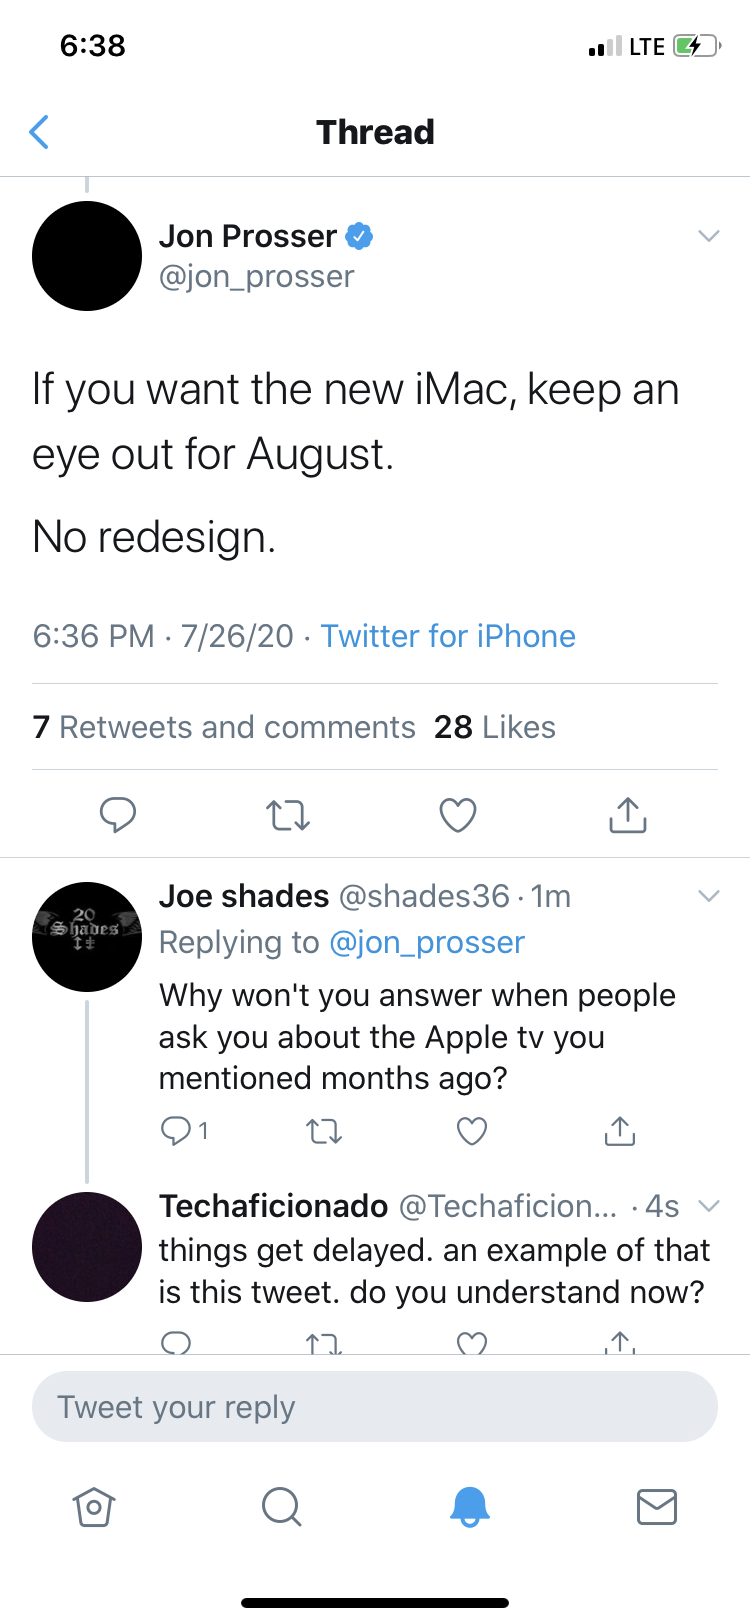Reply to Jon Prosser's main tweet
The width and height of the screenshot is (750, 1624).
click(118, 815)
